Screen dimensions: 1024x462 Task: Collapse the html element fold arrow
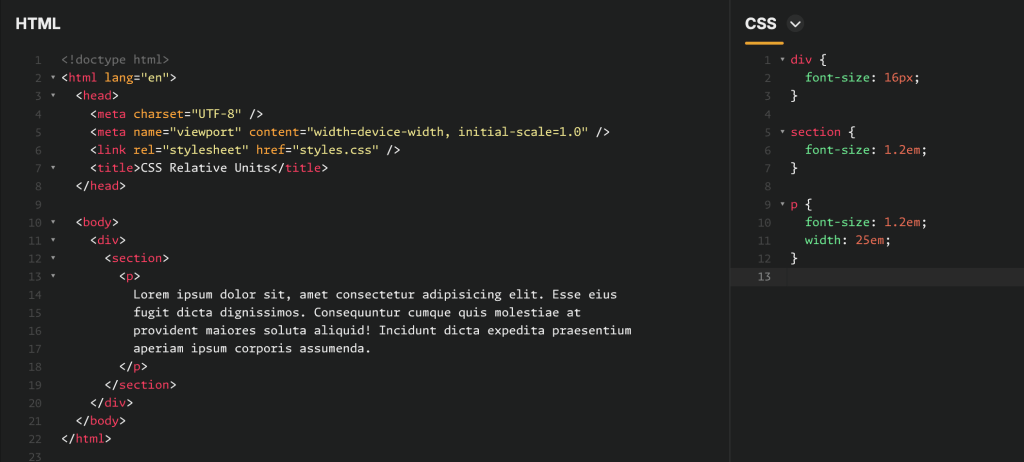tap(52, 78)
